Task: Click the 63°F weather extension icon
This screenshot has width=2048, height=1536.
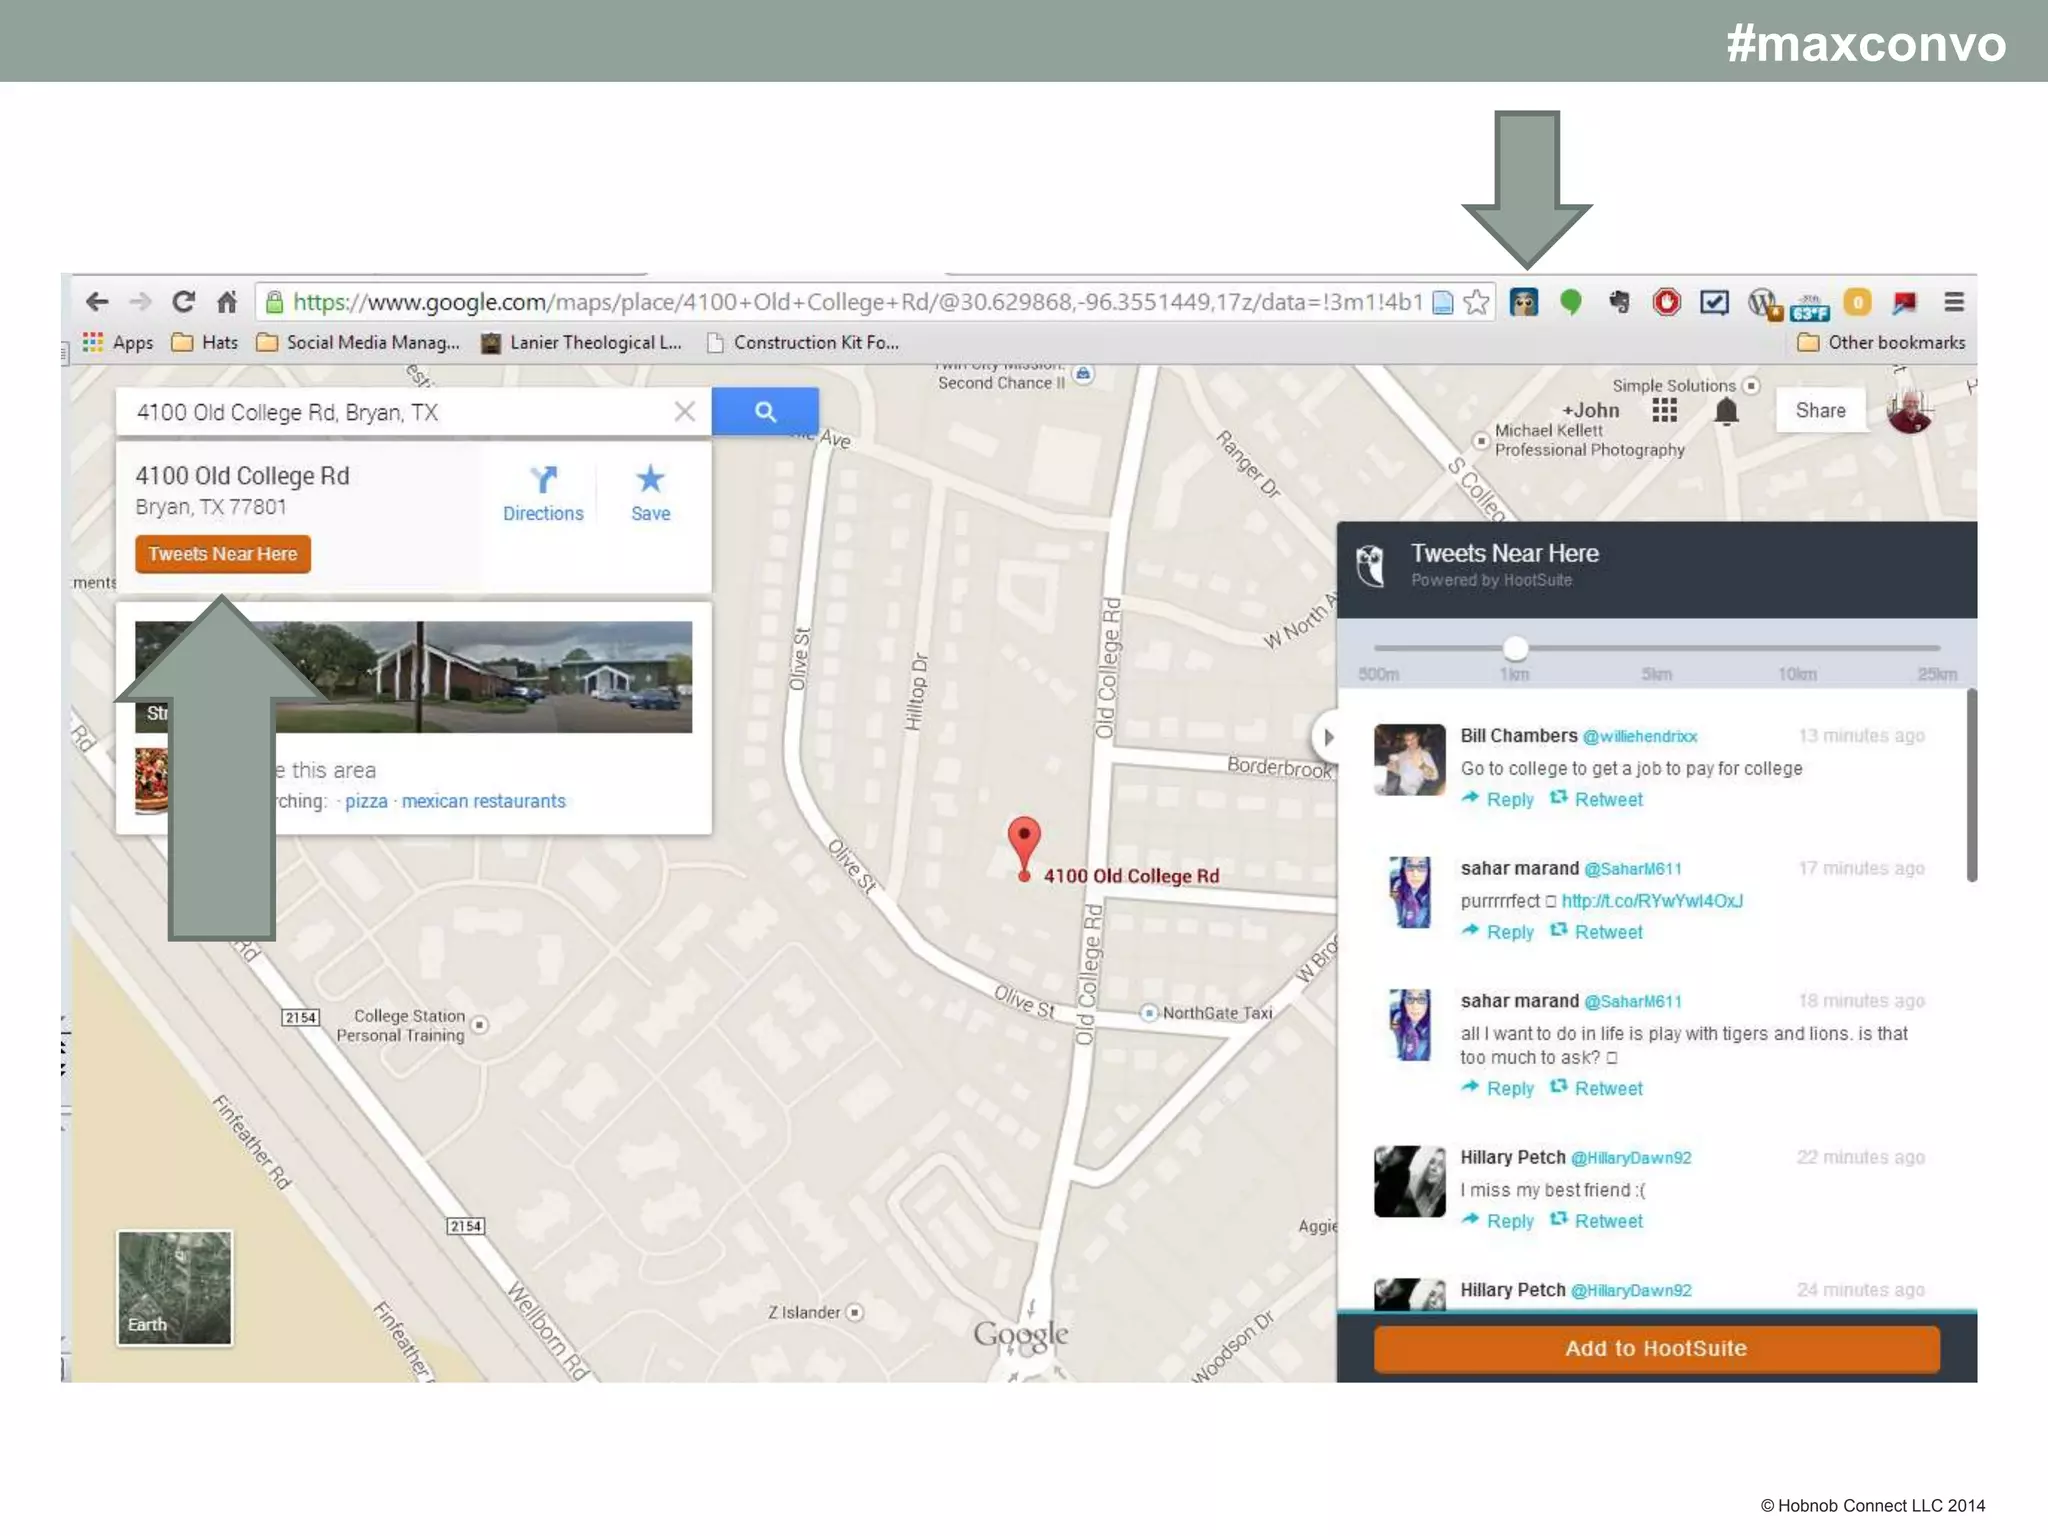Action: tap(1810, 307)
